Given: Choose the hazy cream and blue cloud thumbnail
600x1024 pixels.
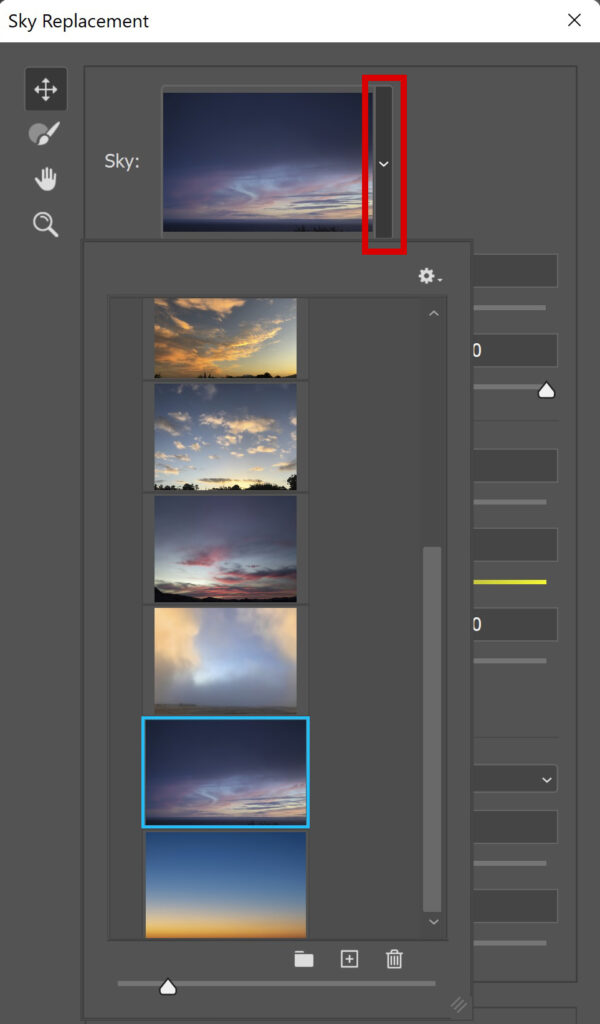Looking at the screenshot, I should click(225, 660).
